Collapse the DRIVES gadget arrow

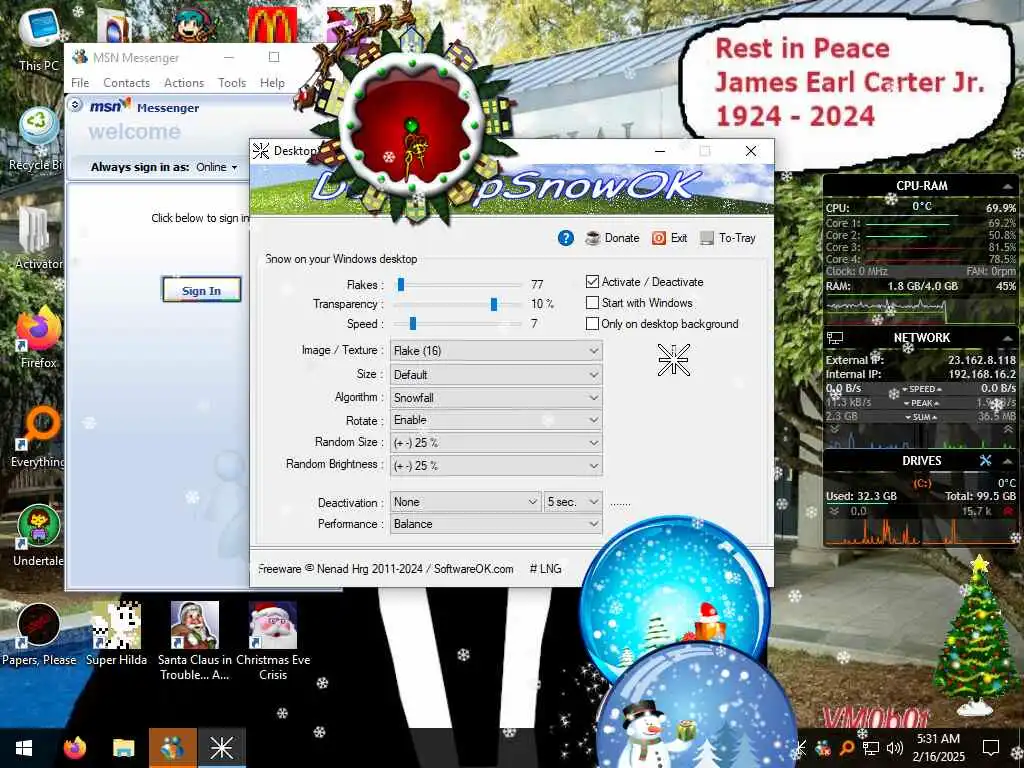click(x=1008, y=461)
